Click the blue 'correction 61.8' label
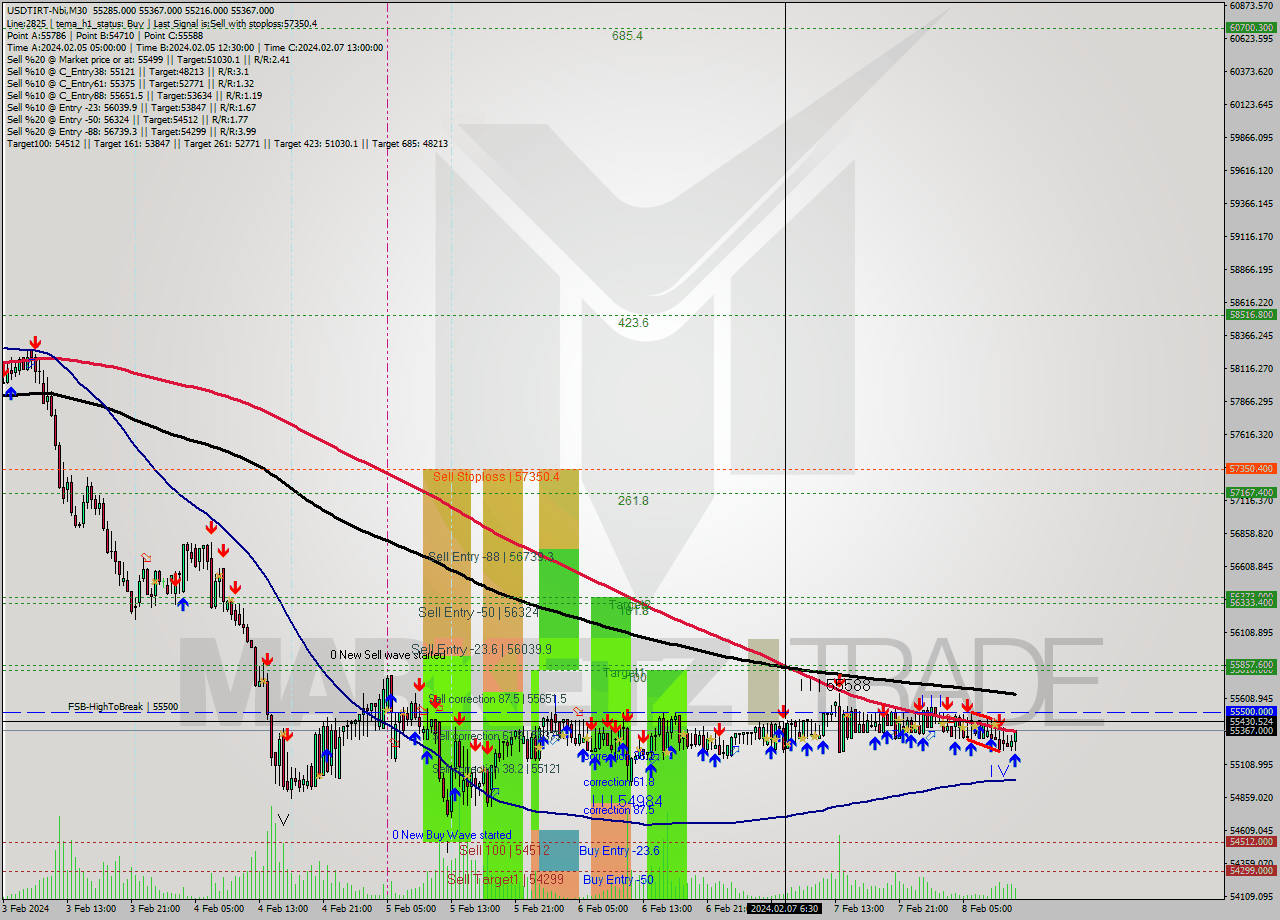Image resolution: width=1280 pixels, height=920 pixels. (619, 782)
